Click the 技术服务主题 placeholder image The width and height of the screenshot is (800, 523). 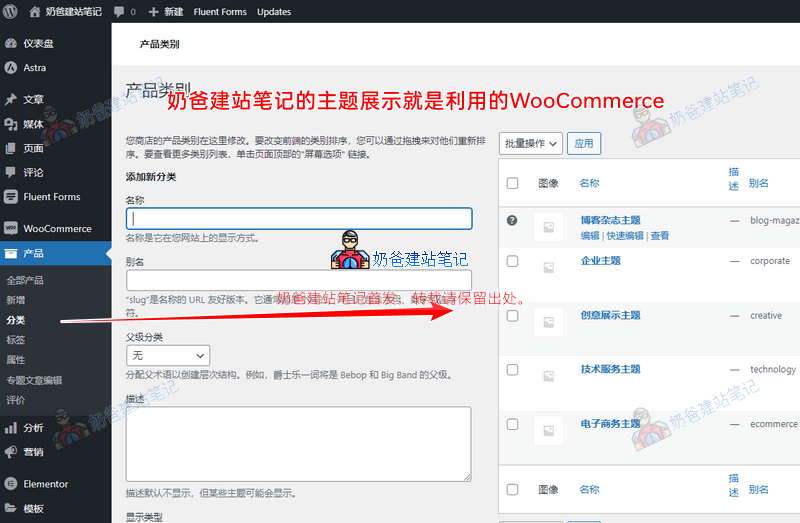548,376
